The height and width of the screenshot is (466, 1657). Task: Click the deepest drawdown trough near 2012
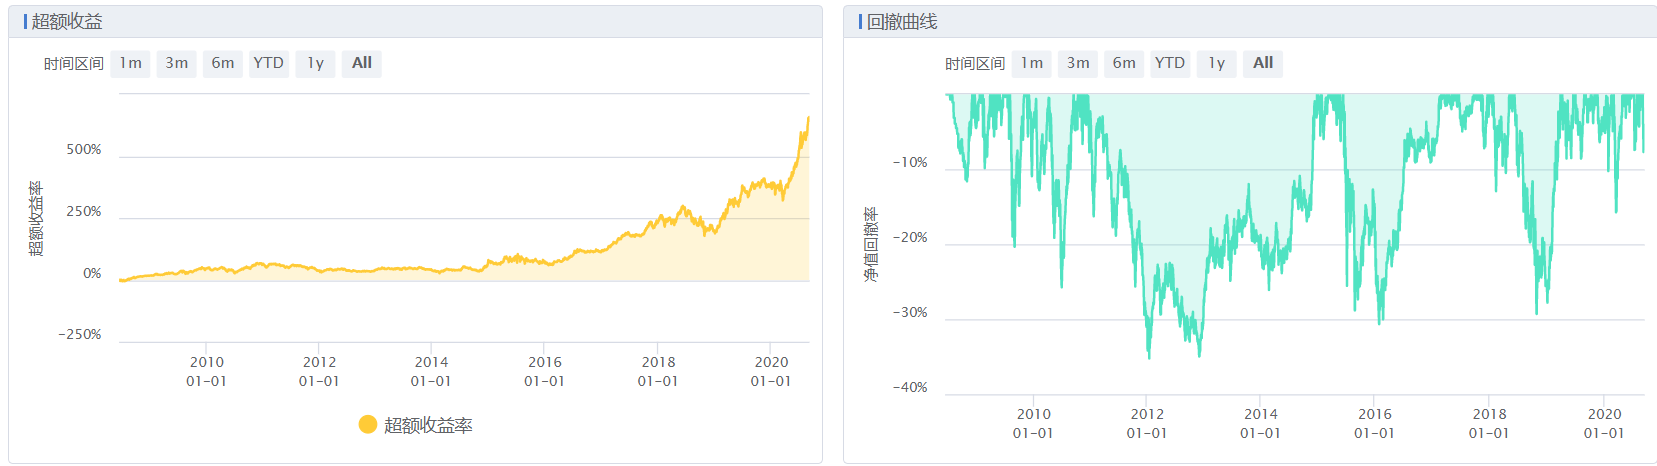[1149, 356]
